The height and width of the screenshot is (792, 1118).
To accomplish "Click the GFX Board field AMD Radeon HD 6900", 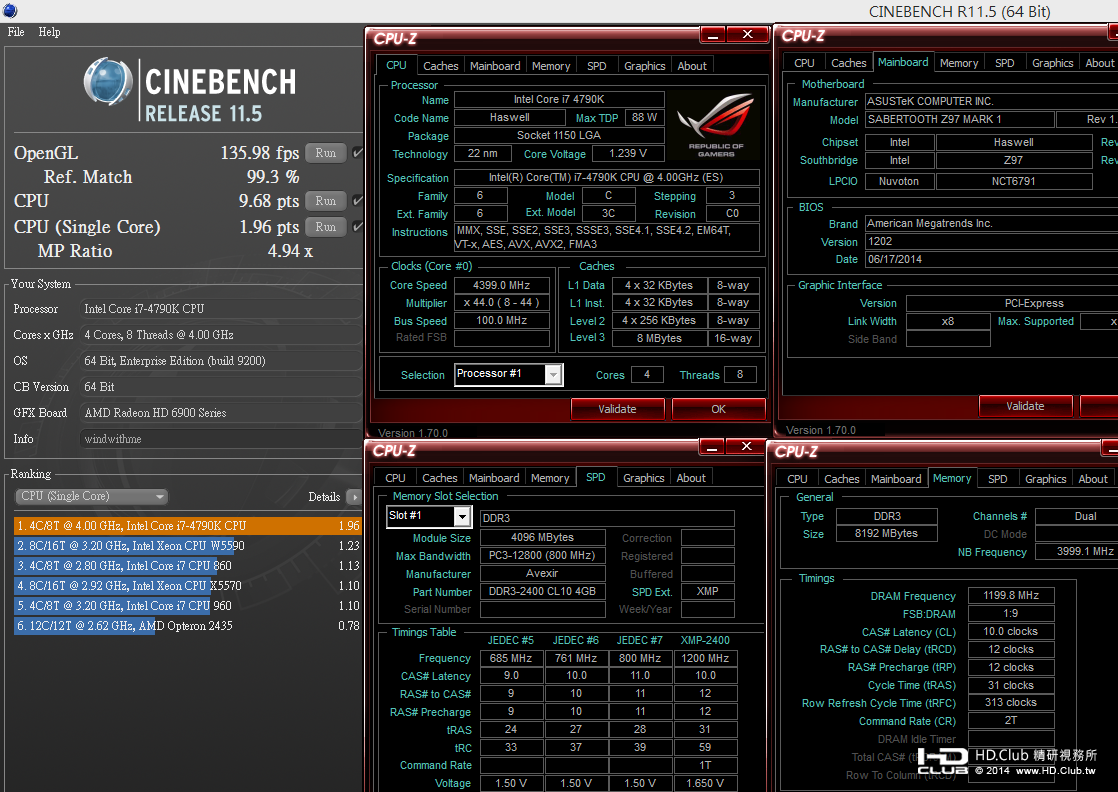I will coord(221,413).
